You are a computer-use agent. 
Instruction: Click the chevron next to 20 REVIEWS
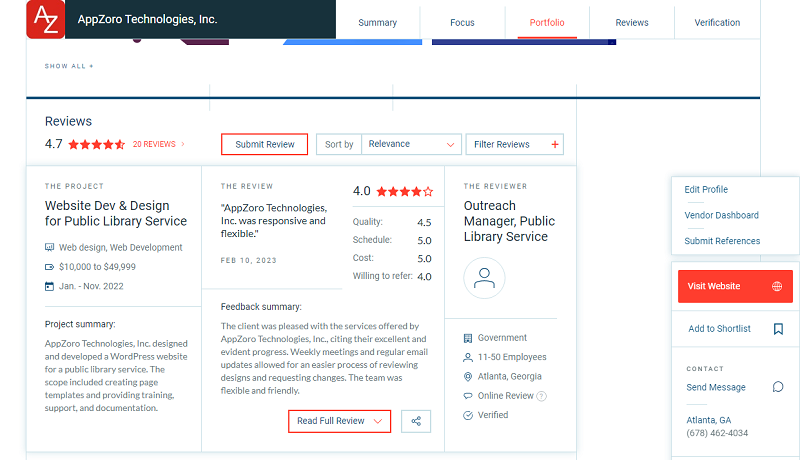[183, 144]
